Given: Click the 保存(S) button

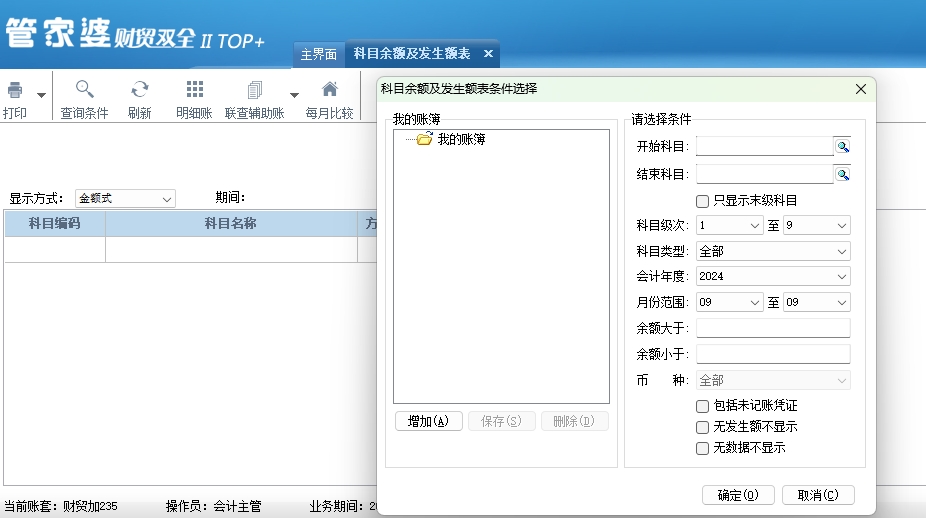Looking at the screenshot, I should coord(501,421).
